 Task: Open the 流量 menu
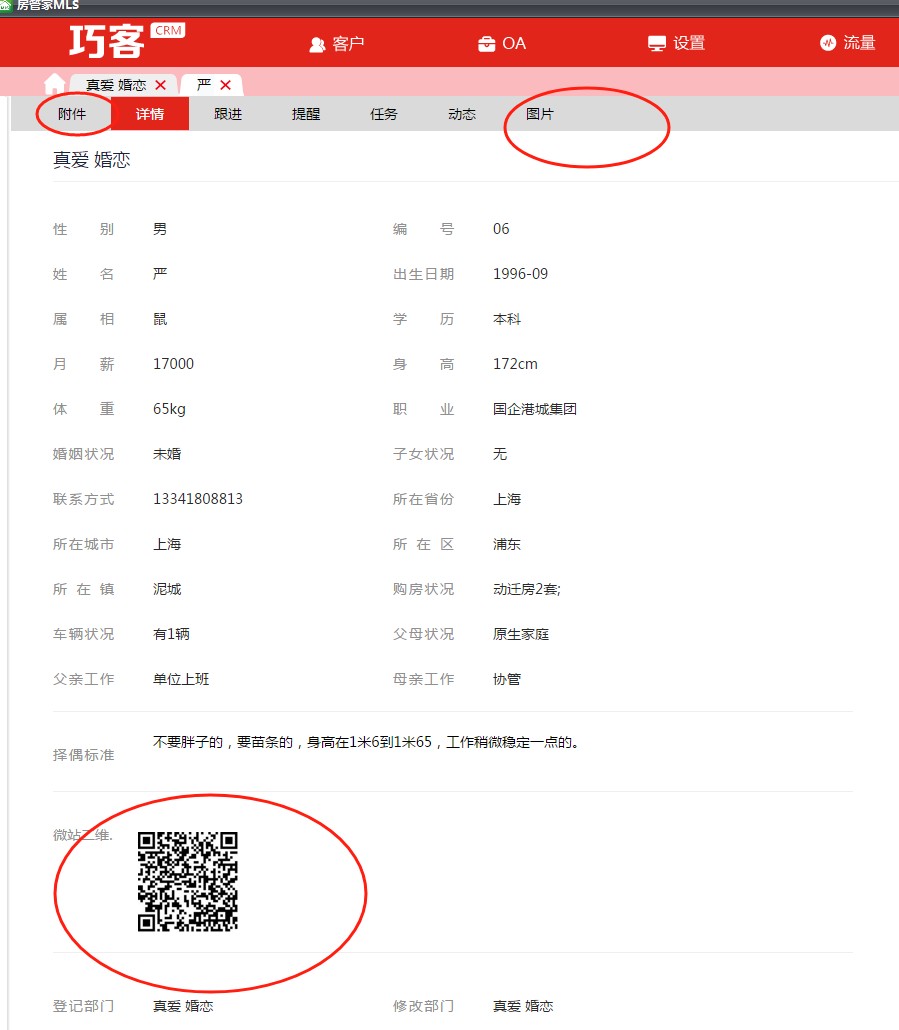click(x=848, y=43)
